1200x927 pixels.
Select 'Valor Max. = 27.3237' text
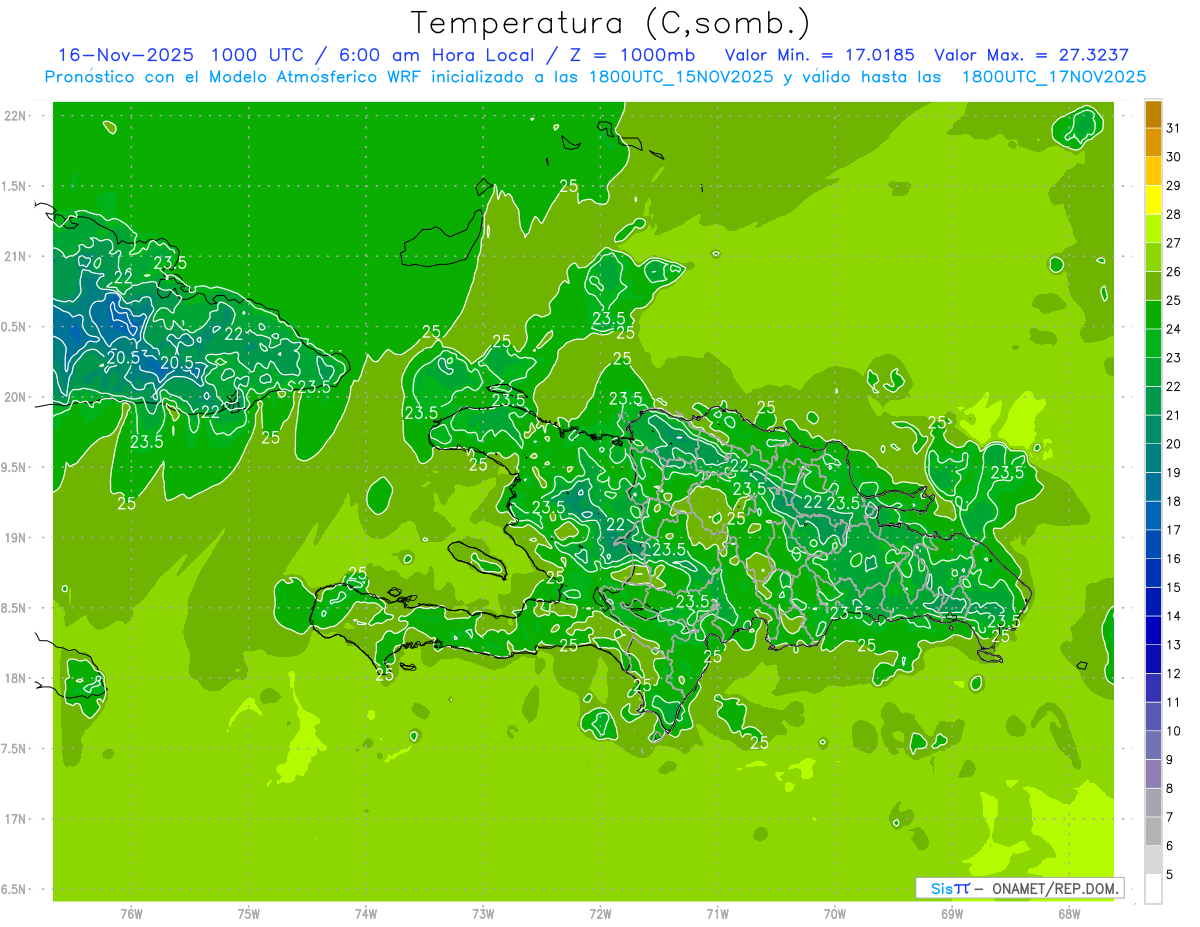pyautogui.click(x=1032, y=55)
